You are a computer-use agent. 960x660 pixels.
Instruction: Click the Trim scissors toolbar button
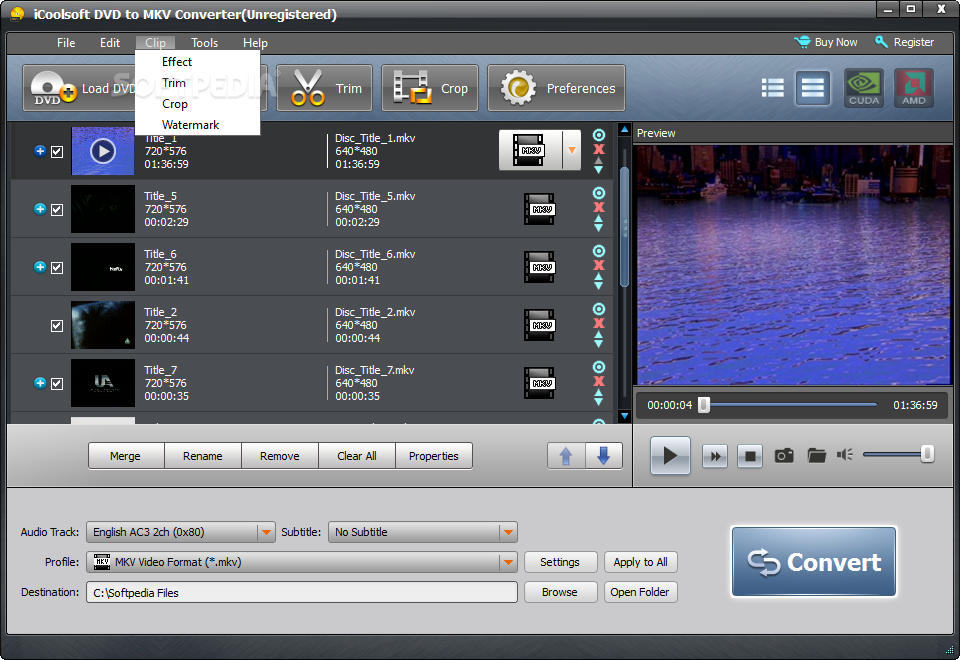[324, 88]
